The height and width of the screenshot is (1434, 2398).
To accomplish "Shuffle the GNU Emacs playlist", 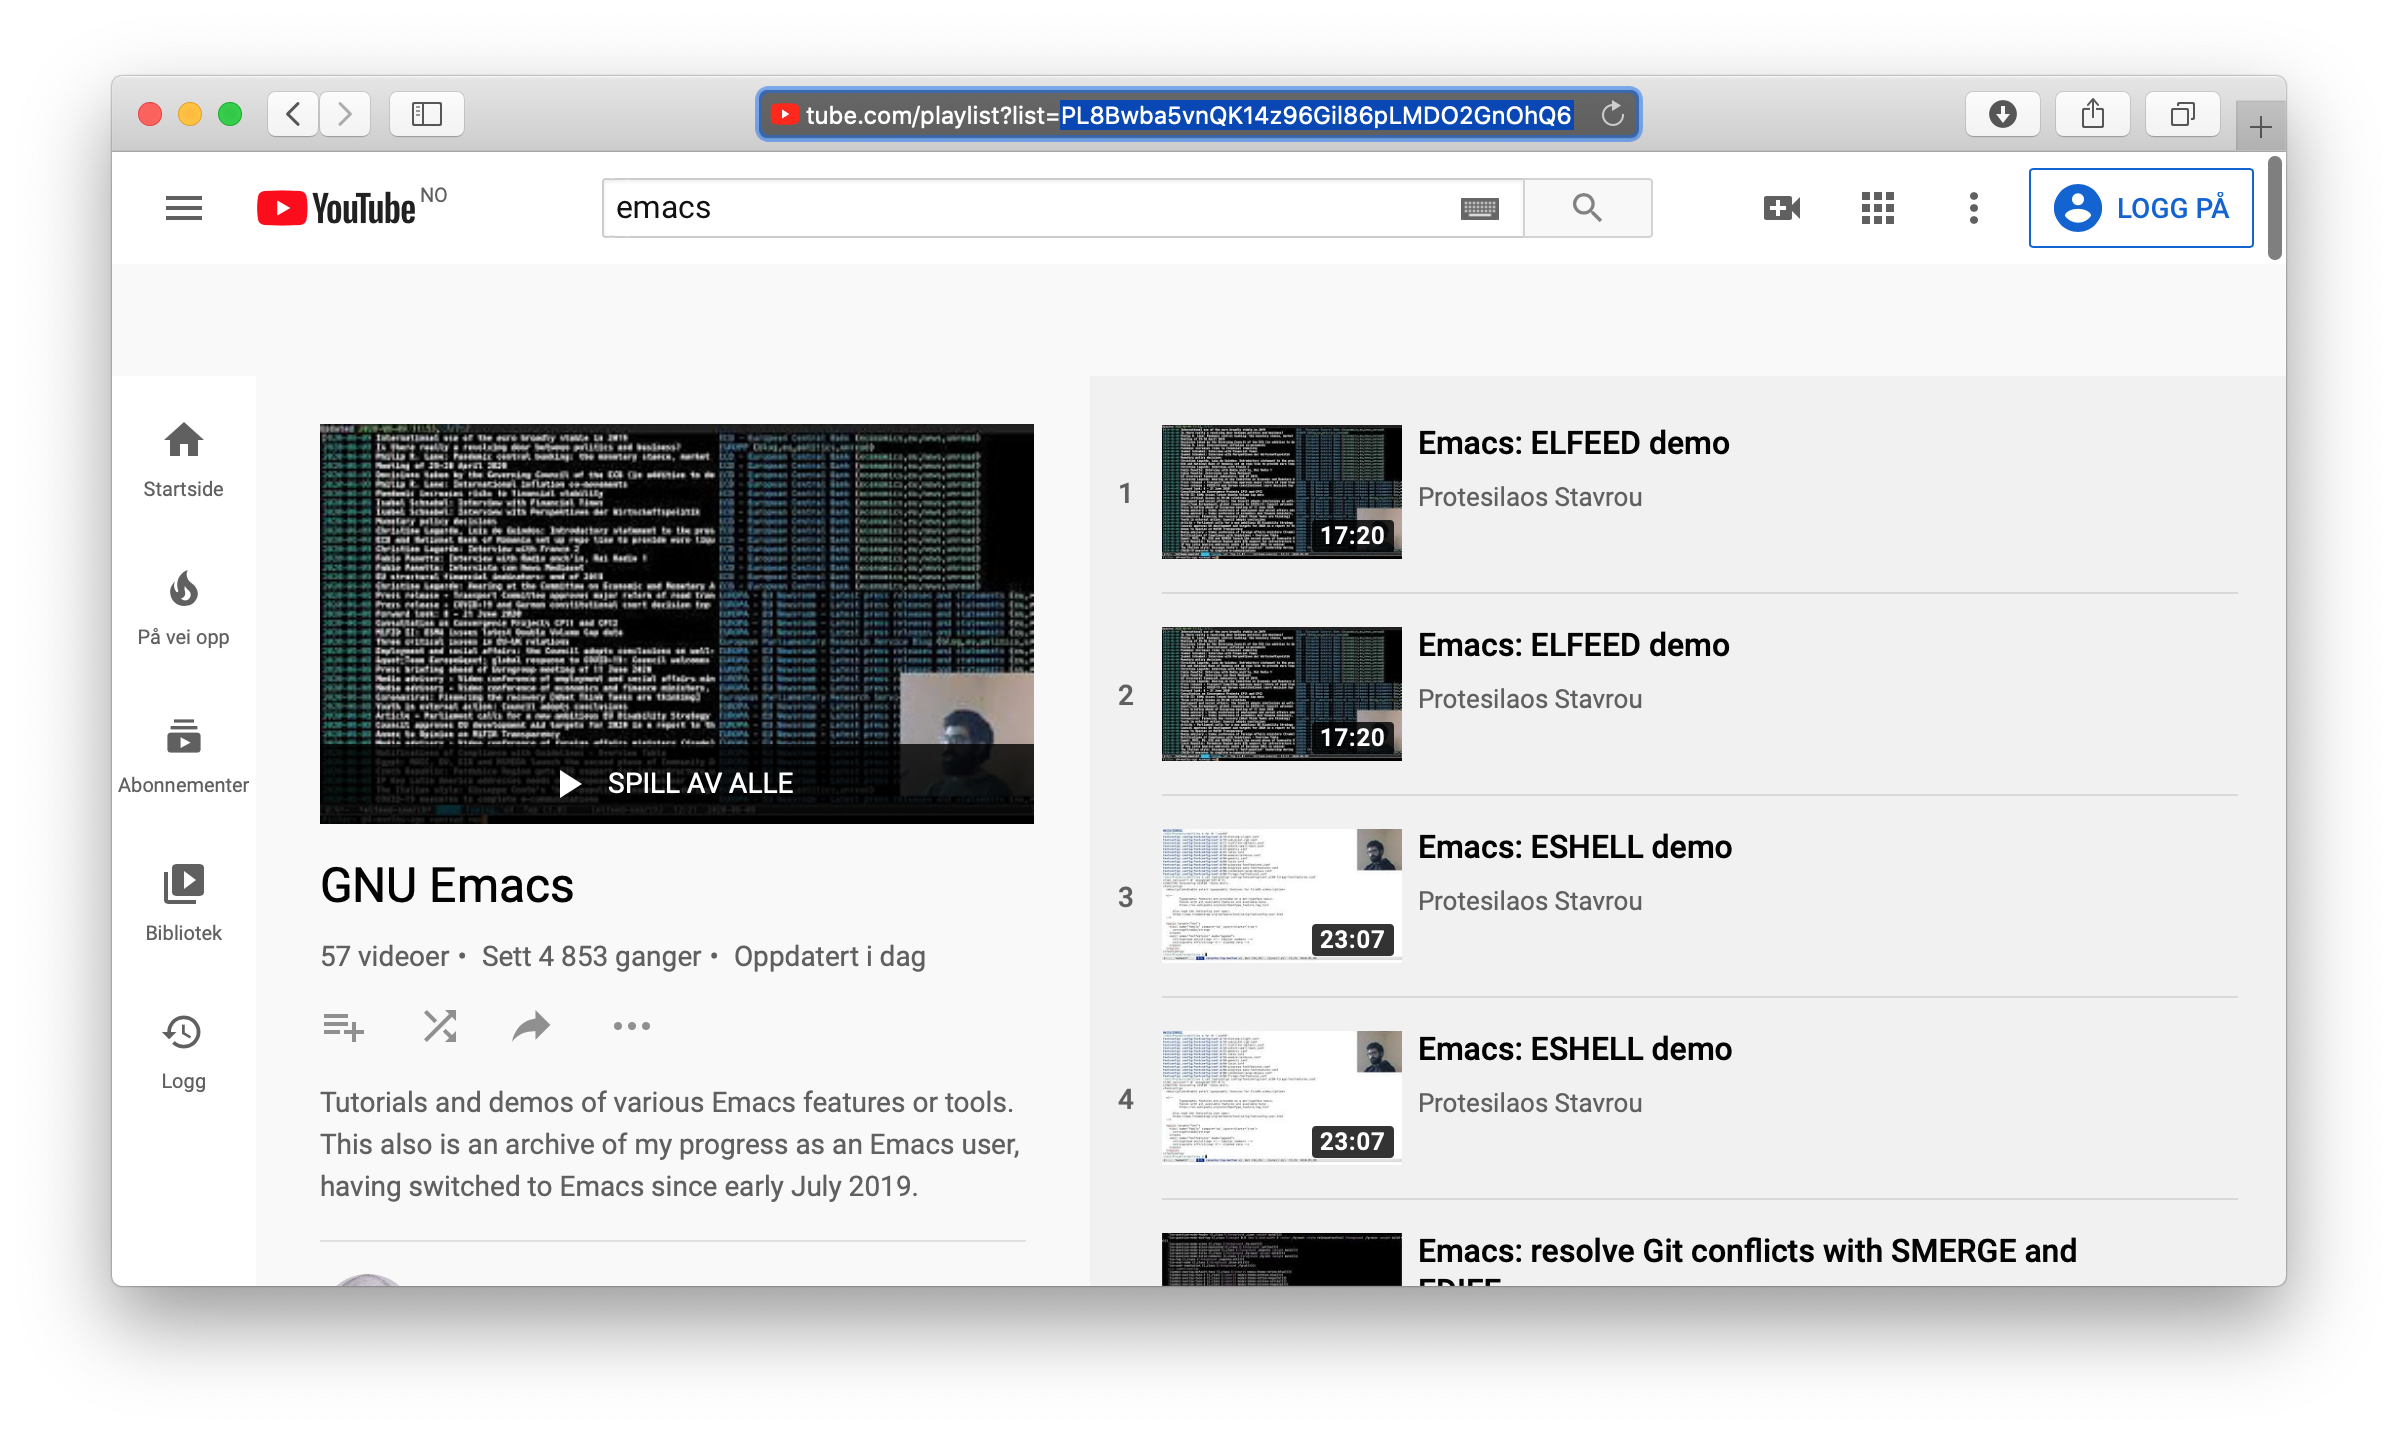I will pos(440,1027).
